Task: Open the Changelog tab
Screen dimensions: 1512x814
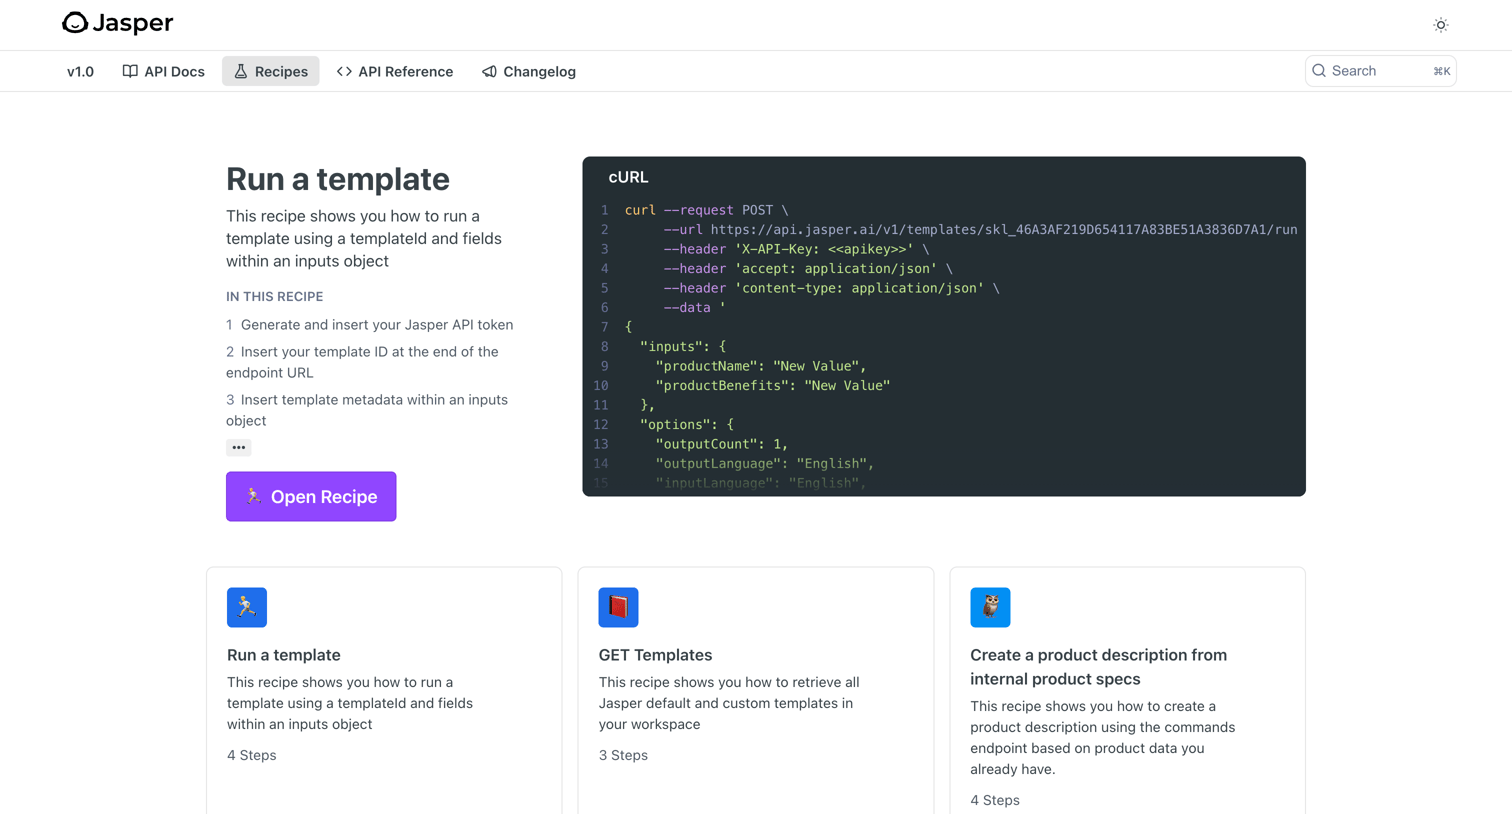Action: click(x=529, y=71)
